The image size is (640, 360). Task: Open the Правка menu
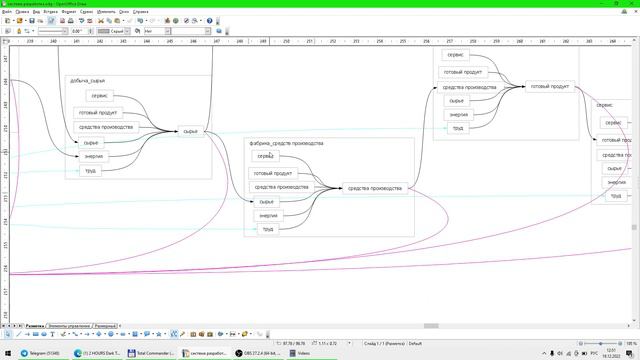pyautogui.click(x=22, y=12)
